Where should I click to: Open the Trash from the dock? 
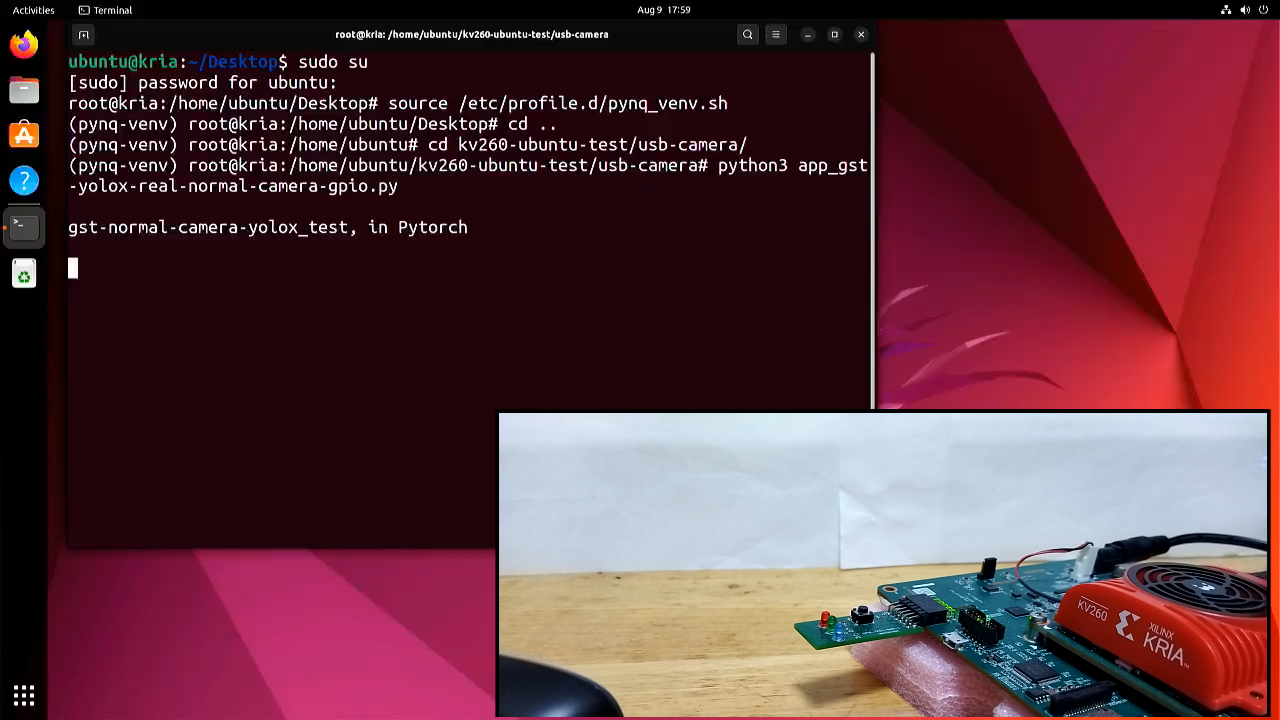click(x=24, y=273)
